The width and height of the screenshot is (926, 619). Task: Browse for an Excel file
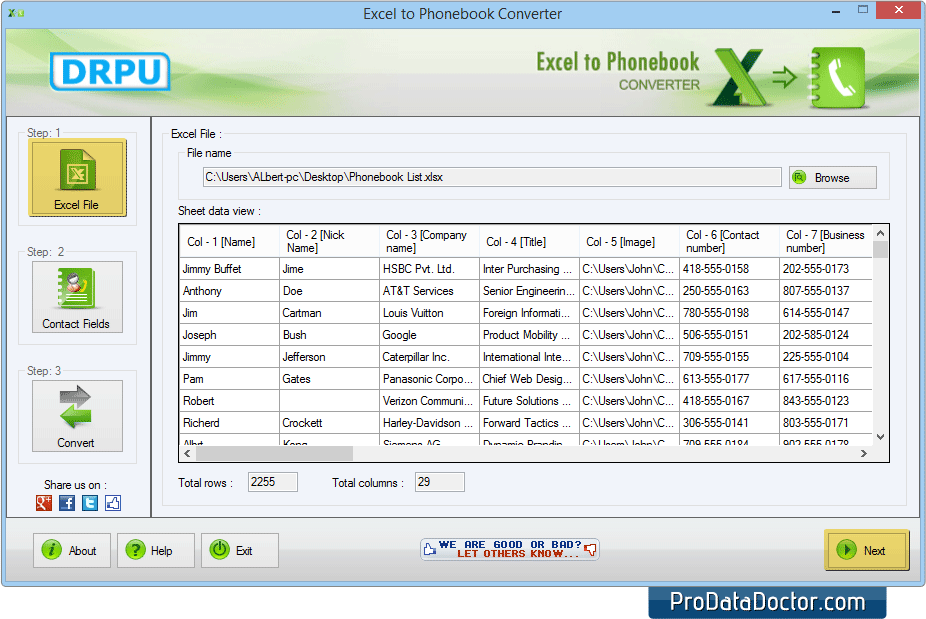point(832,178)
